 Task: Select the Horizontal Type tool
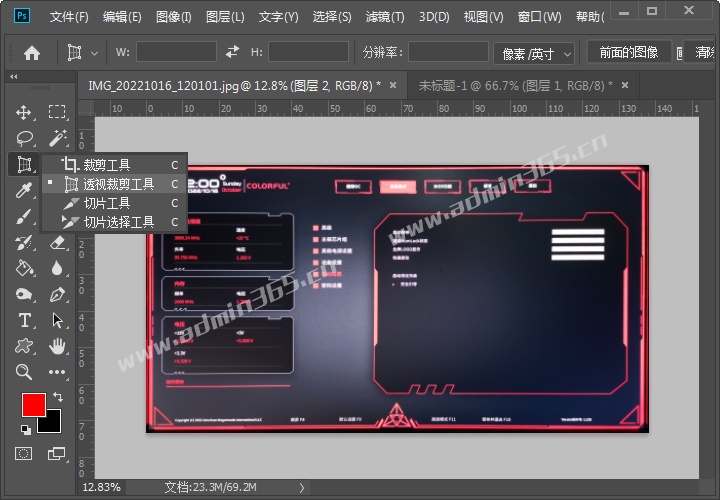[x=23, y=320]
